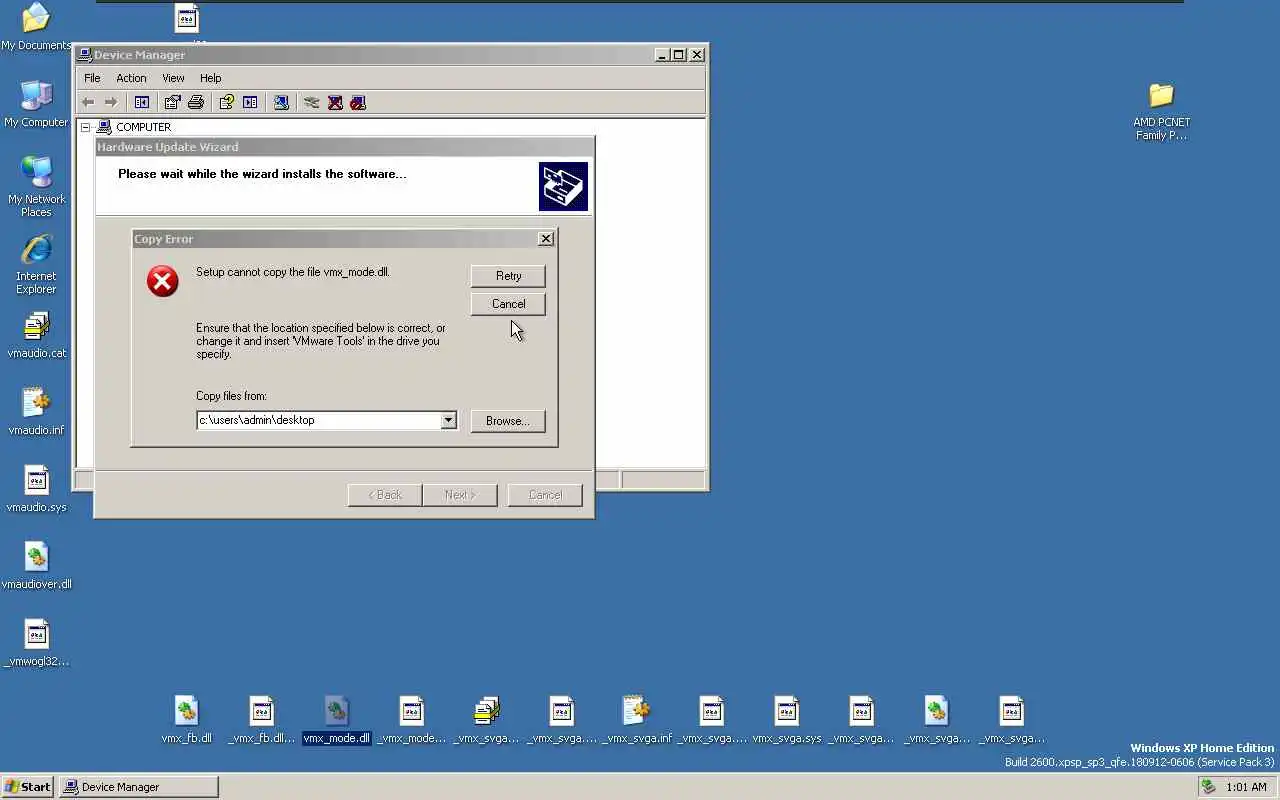Minimize the Device Manager window
The width and height of the screenshot is (1280, 800).
[x=662, y=55]
